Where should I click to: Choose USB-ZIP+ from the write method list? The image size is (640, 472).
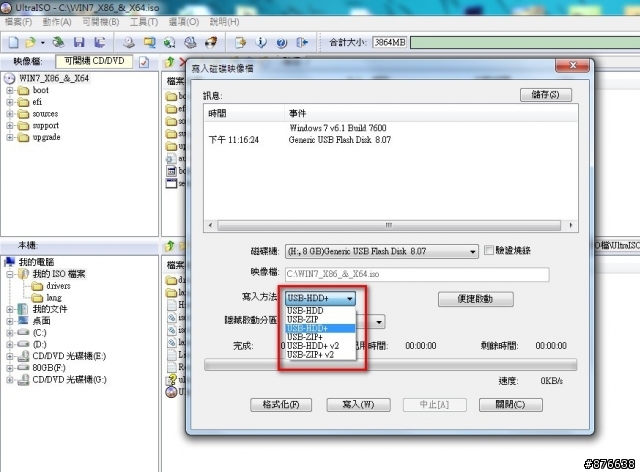tap(320, 337)
